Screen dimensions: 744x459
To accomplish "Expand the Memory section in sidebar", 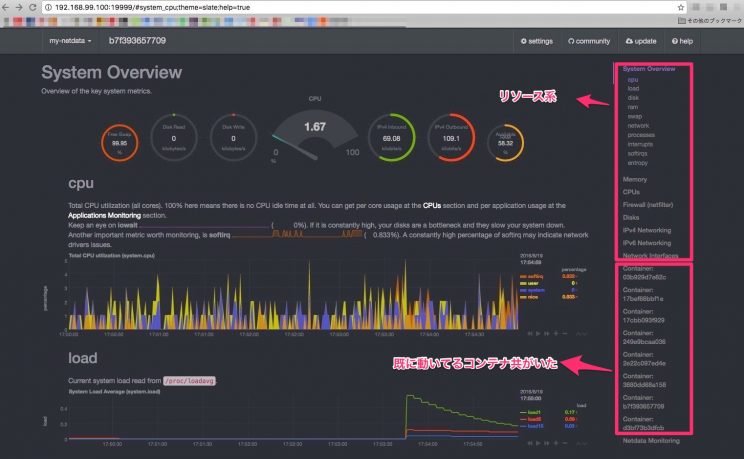I will click(635, 179).
